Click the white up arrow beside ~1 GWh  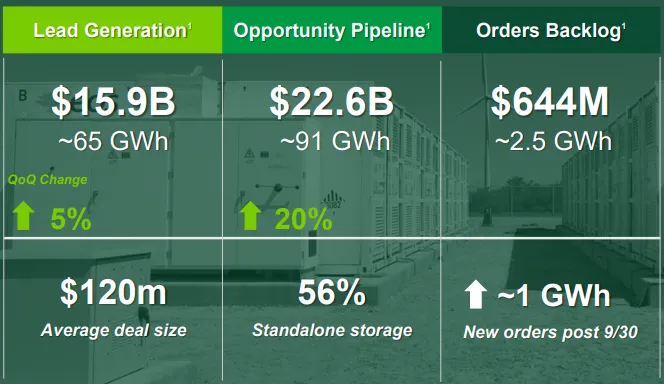point(476,295)
